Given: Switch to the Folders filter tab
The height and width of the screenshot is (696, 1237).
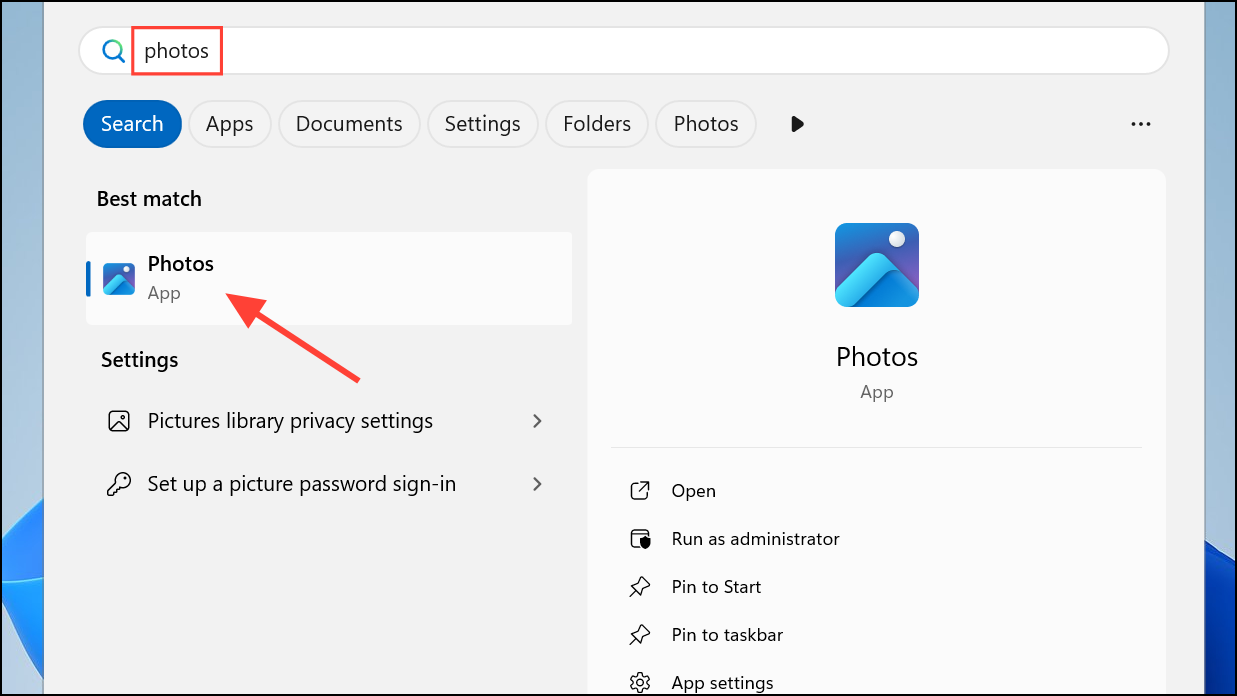Looking at the screenshot, I should [x=597, y=124].
